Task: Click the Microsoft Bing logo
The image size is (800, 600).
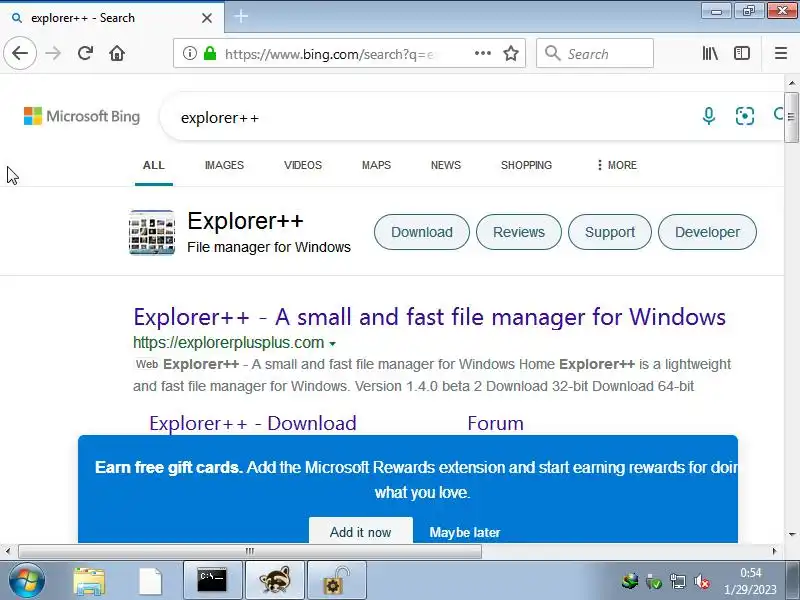Action: pos(82,116)
